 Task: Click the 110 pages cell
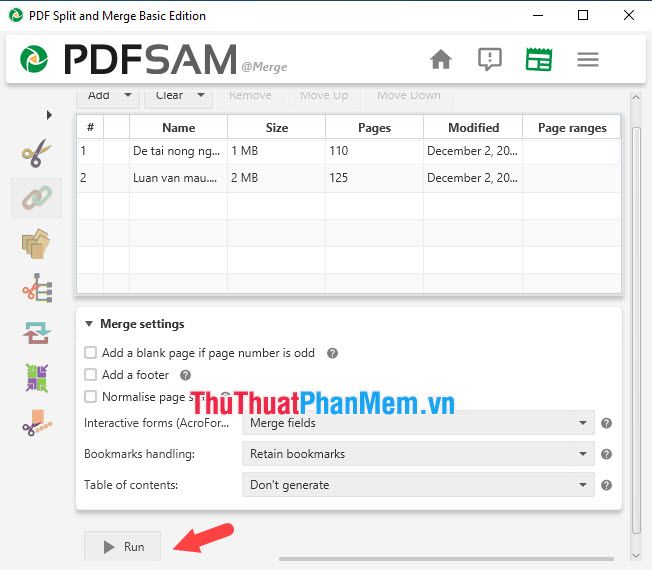pos(374,151)
